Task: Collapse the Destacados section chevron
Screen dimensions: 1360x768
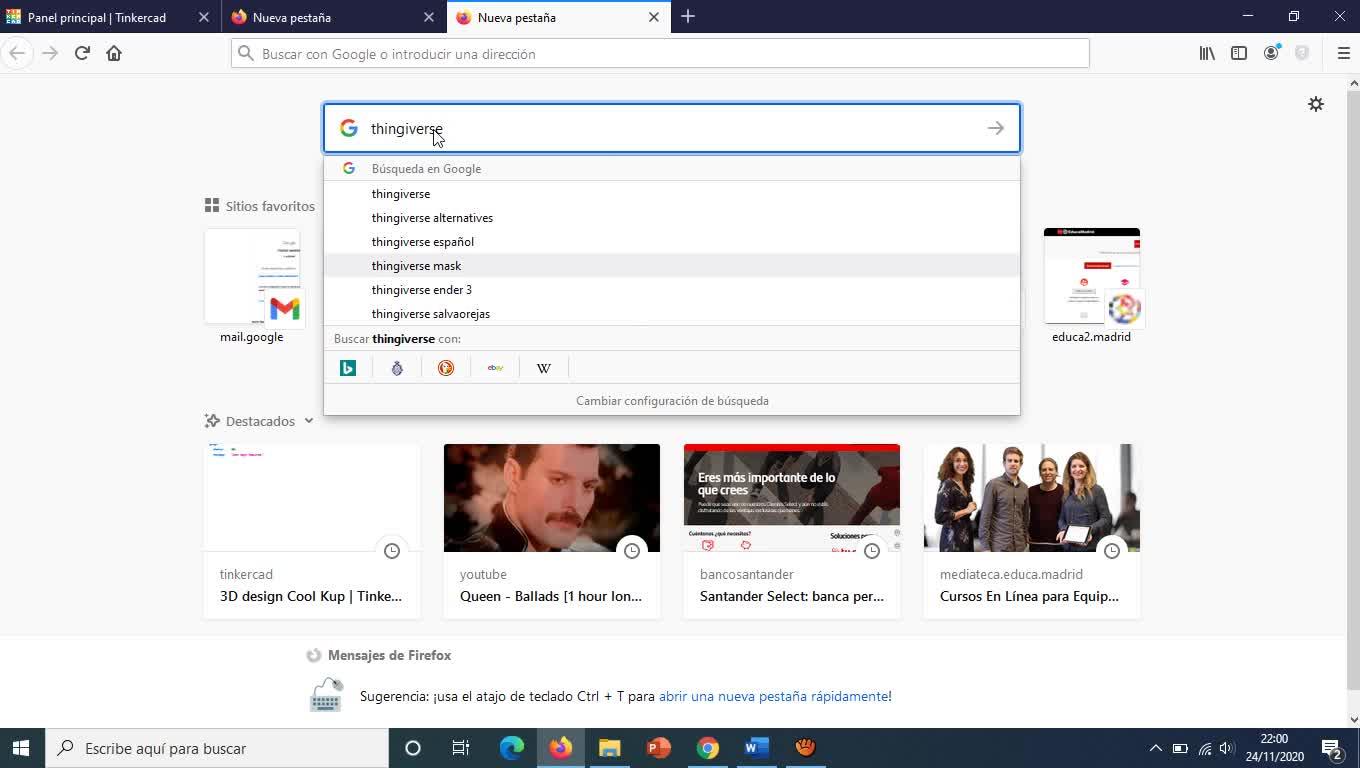Action: pyautogui.click(x=309, y=421)
